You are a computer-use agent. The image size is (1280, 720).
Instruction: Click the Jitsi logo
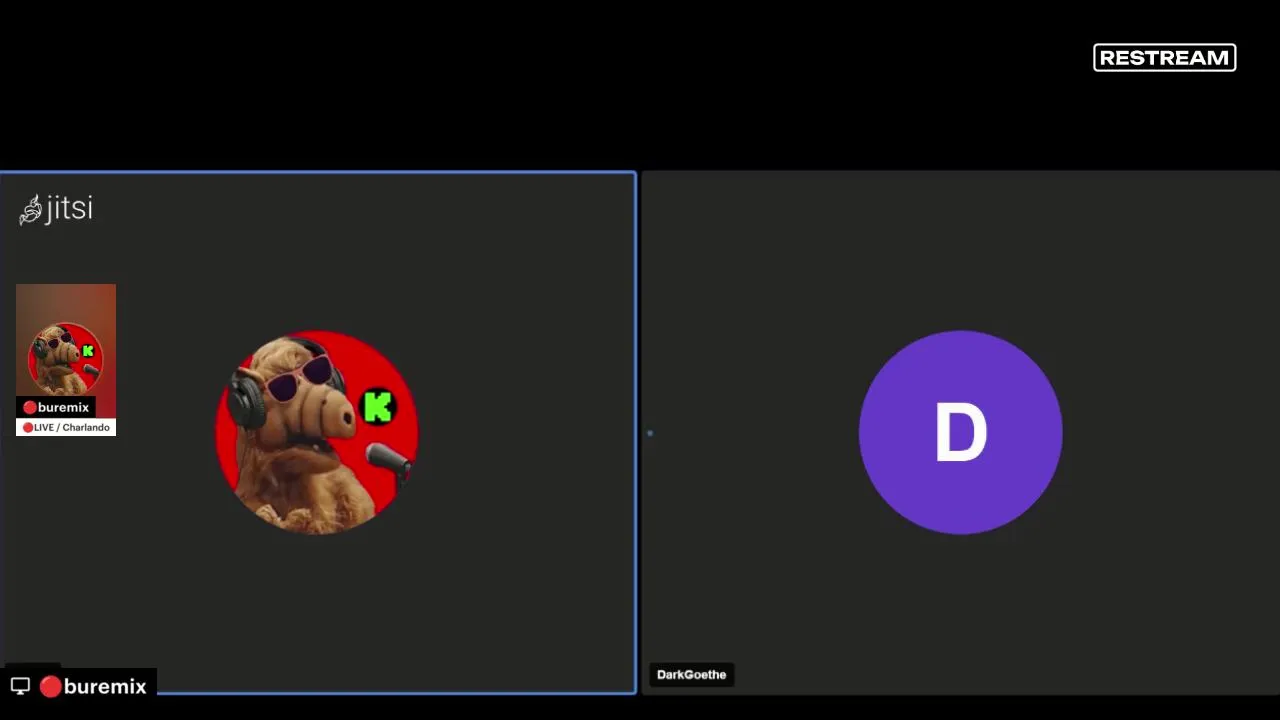pos(56,209)
